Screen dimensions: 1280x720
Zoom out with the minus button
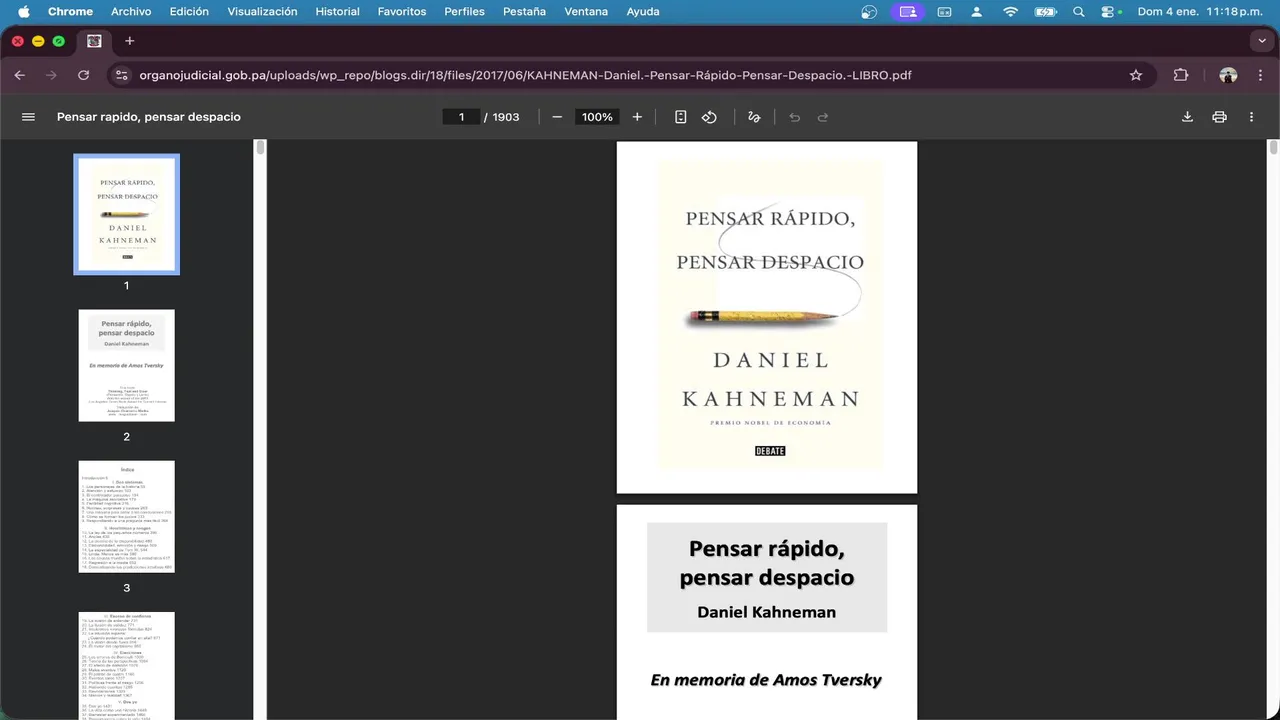pos(557,117)
